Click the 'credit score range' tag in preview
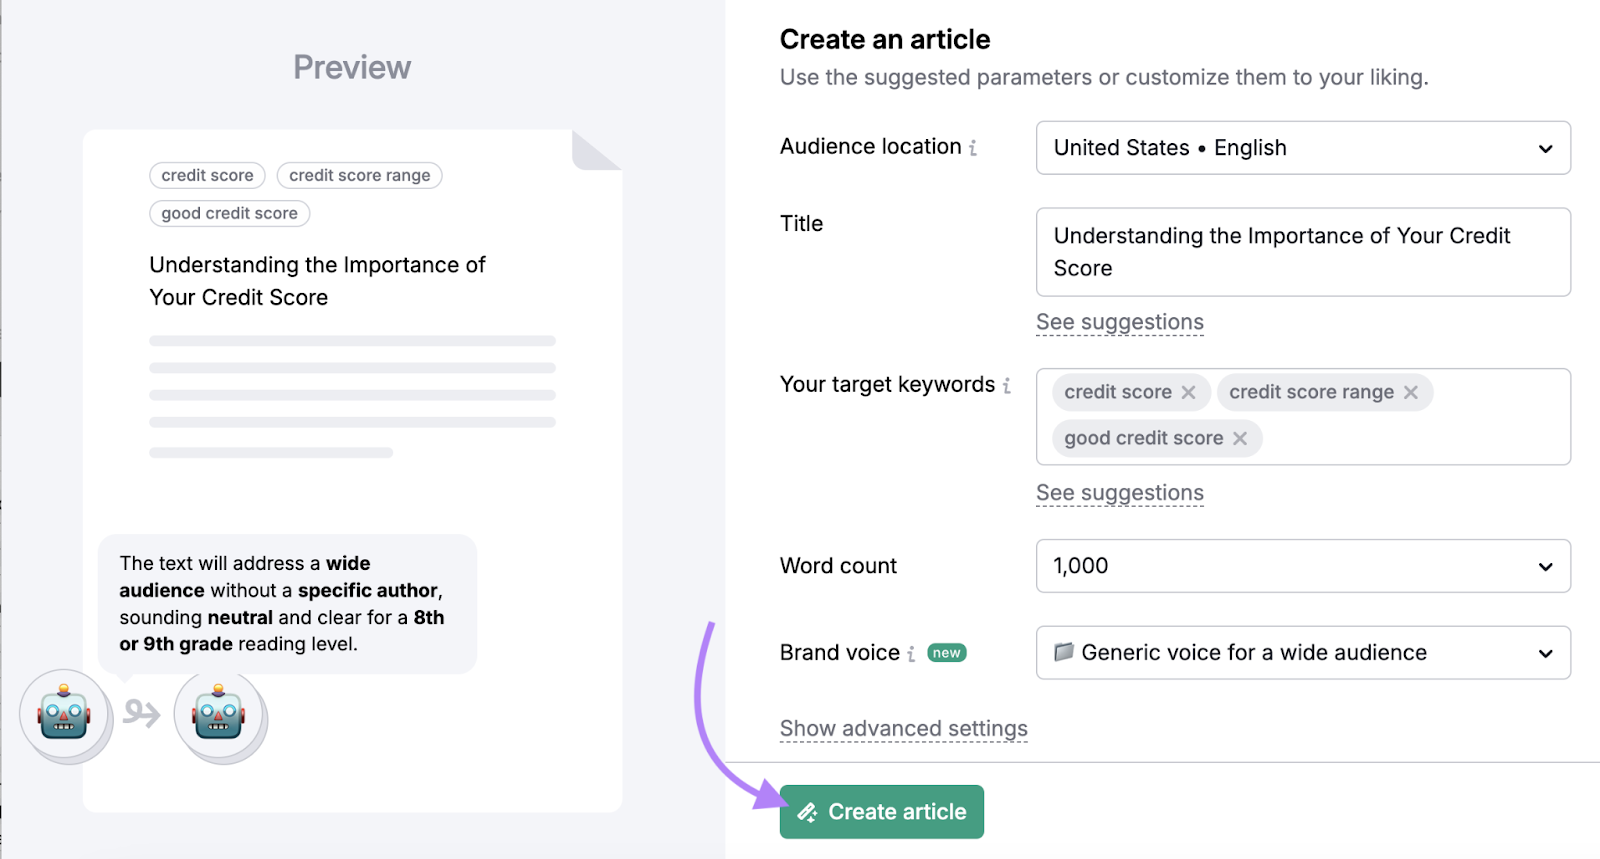The image size is (1600, 859). (360, 176)
